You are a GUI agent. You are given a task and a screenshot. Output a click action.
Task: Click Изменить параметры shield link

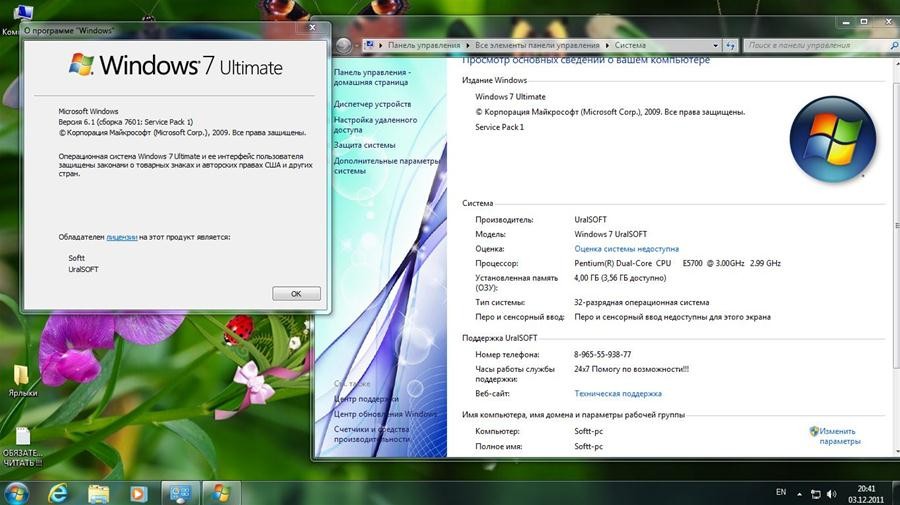(x=835, y=436)
